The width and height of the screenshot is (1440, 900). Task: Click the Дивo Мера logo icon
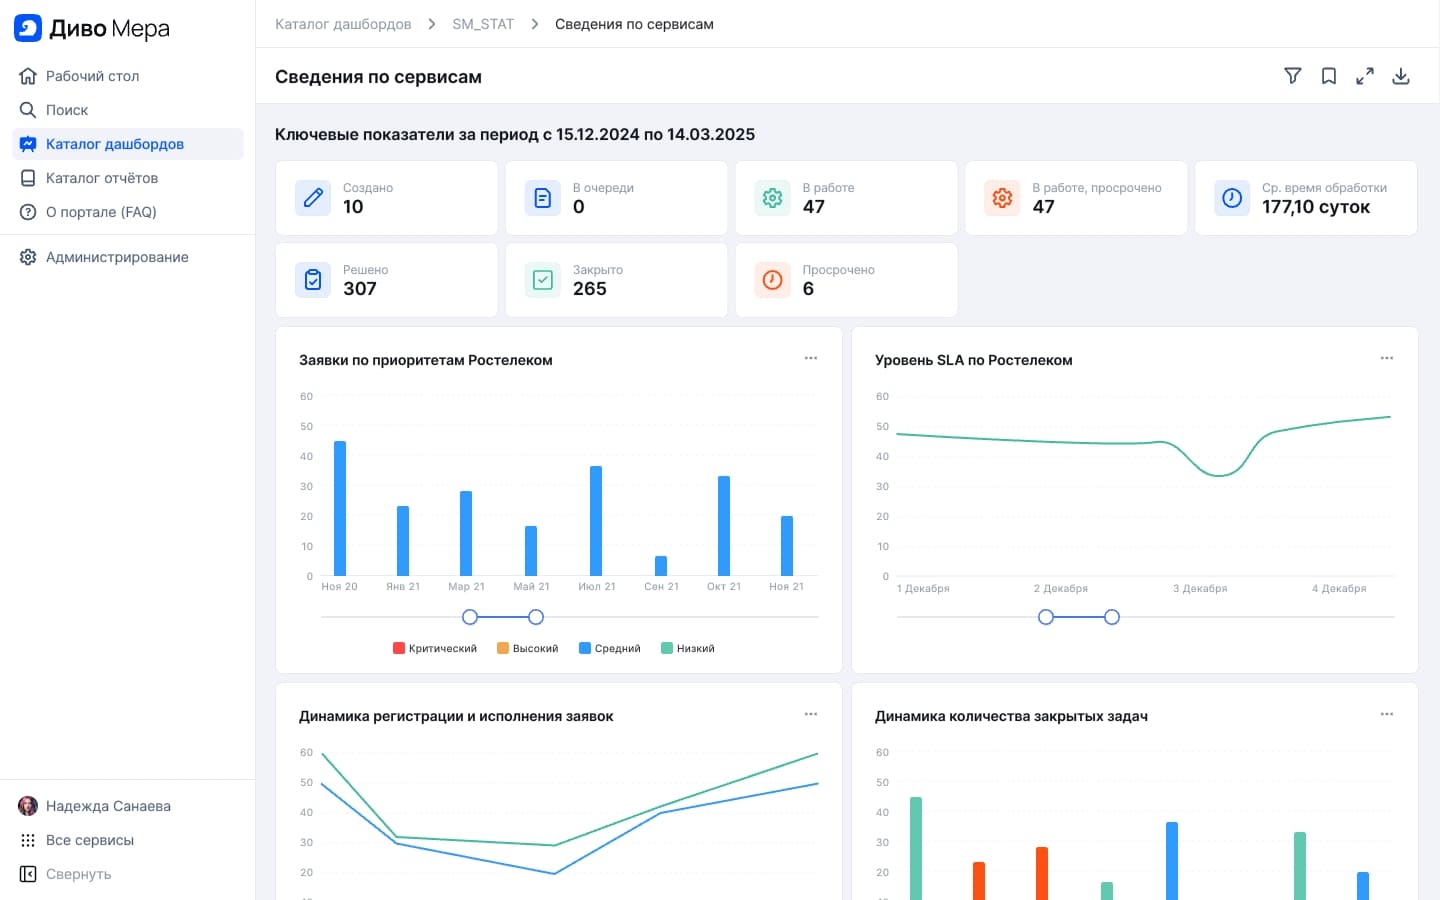pyautogui.click(x=28, y=28)
